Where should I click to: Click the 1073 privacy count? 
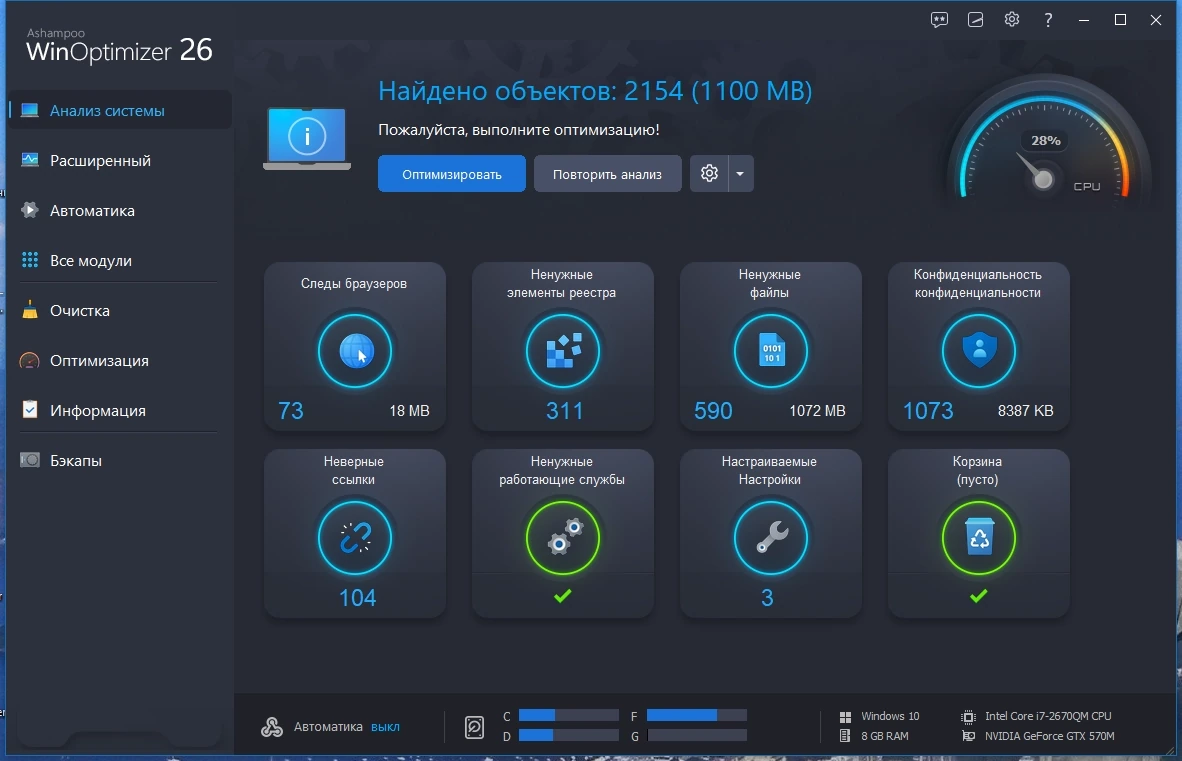click(928, 411)
